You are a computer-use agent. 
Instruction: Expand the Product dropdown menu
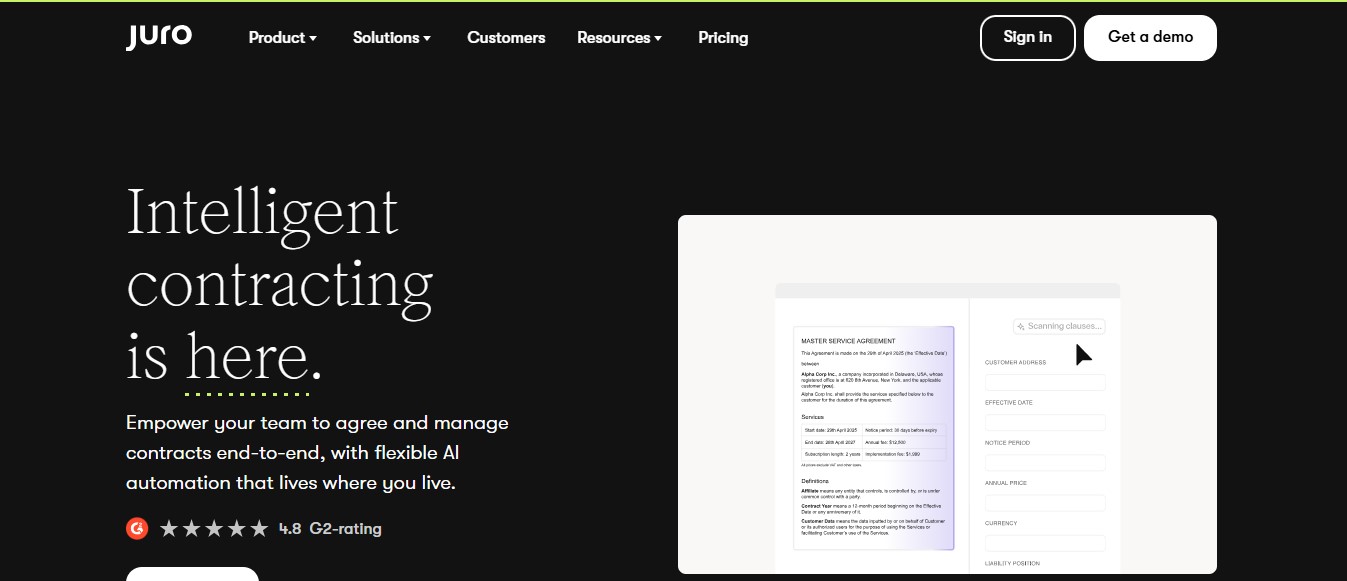tap(282, 38)
